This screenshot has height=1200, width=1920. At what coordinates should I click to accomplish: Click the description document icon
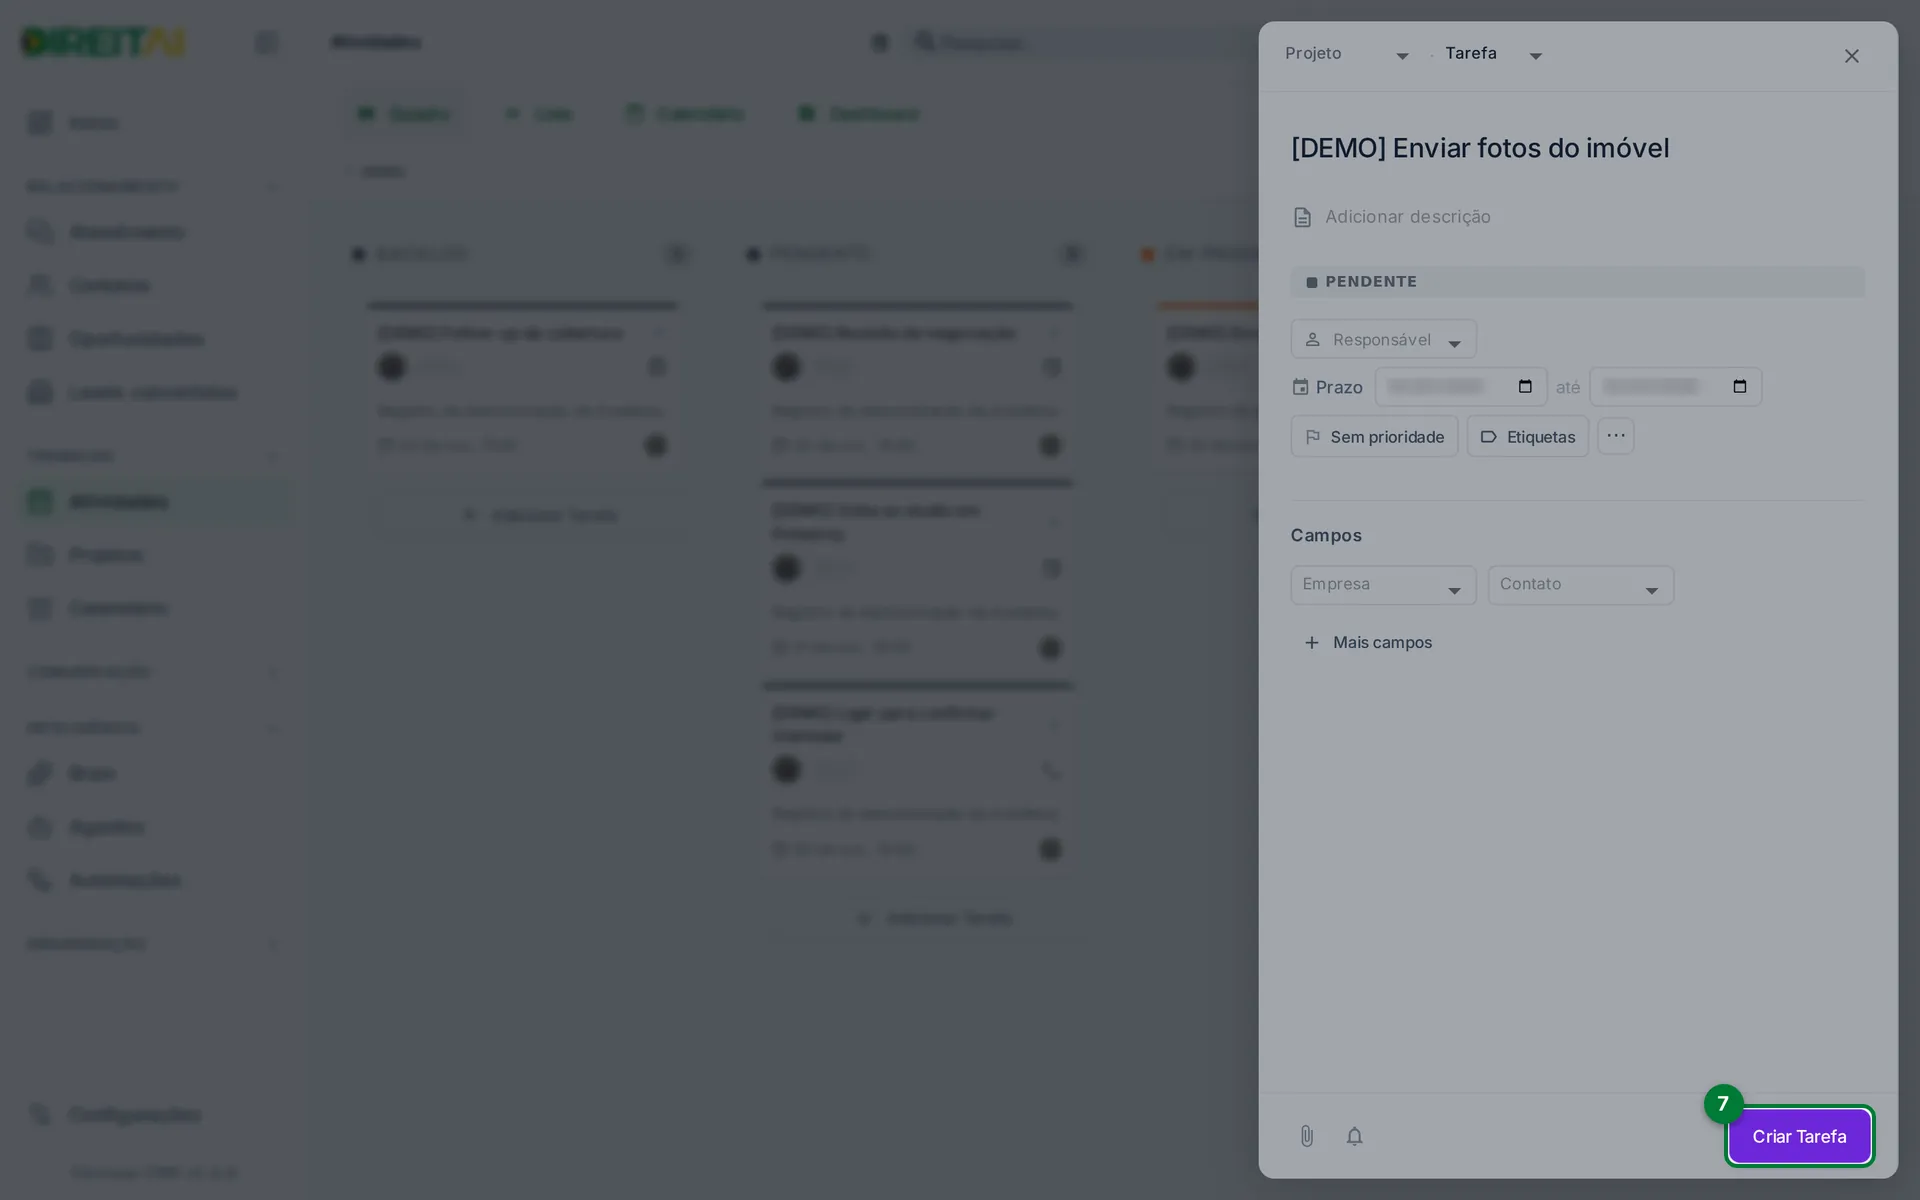coord(1302,217)
